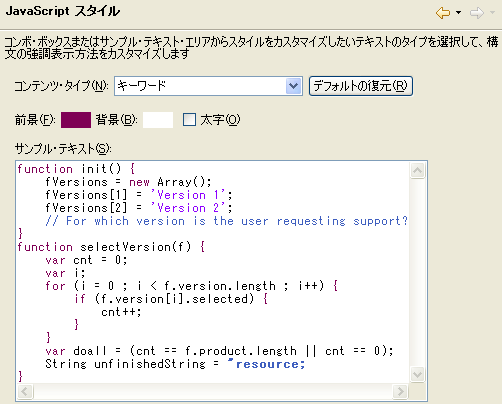The height and width of the screenshot is (404, 502).
Task: Click the vertical scrollbar track
Action: (417, 273)
